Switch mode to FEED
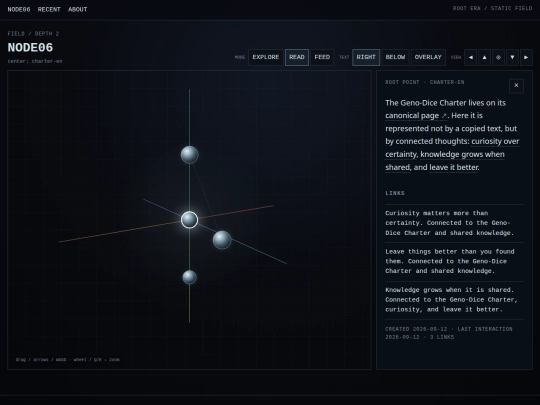540x405 pixels. click(322, 58)
